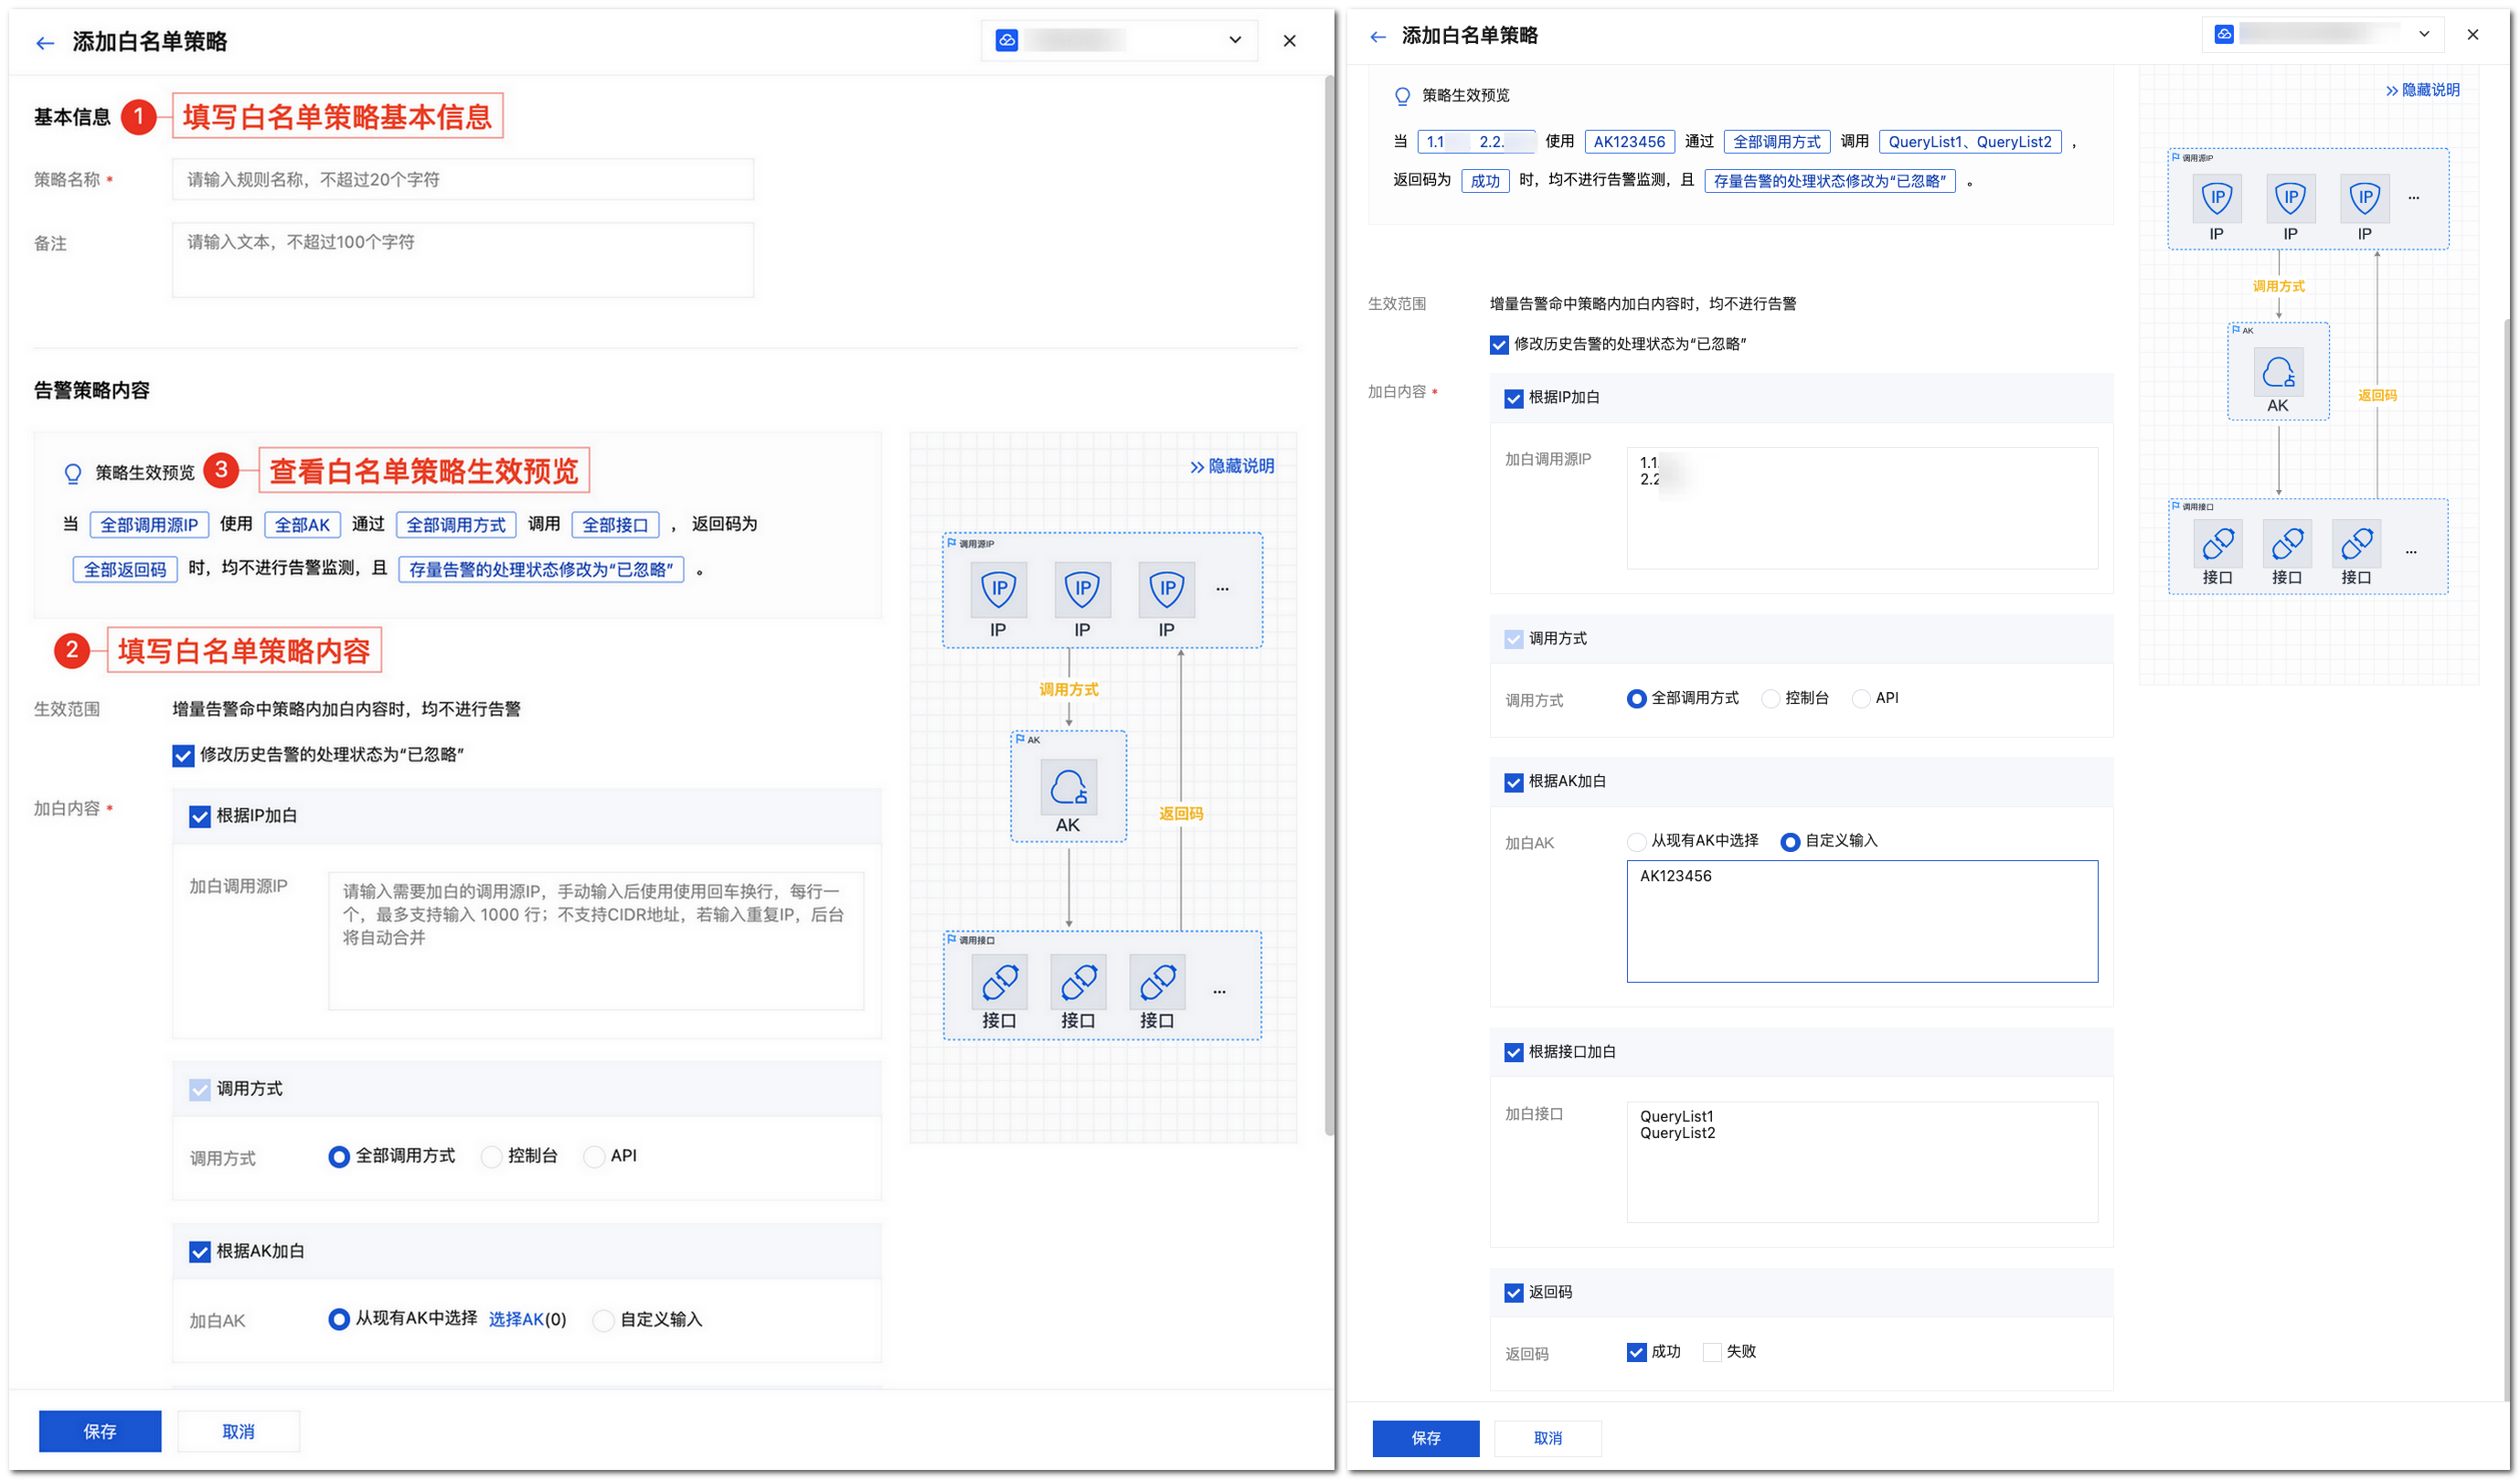Click third 接口 link icon in left diagram

tap(1157, 982)
